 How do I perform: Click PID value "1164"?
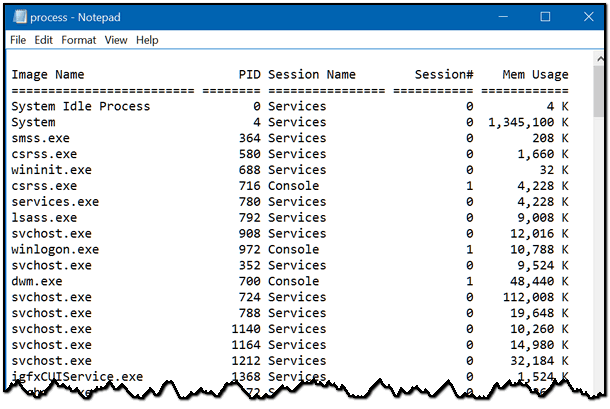[246, 345]
